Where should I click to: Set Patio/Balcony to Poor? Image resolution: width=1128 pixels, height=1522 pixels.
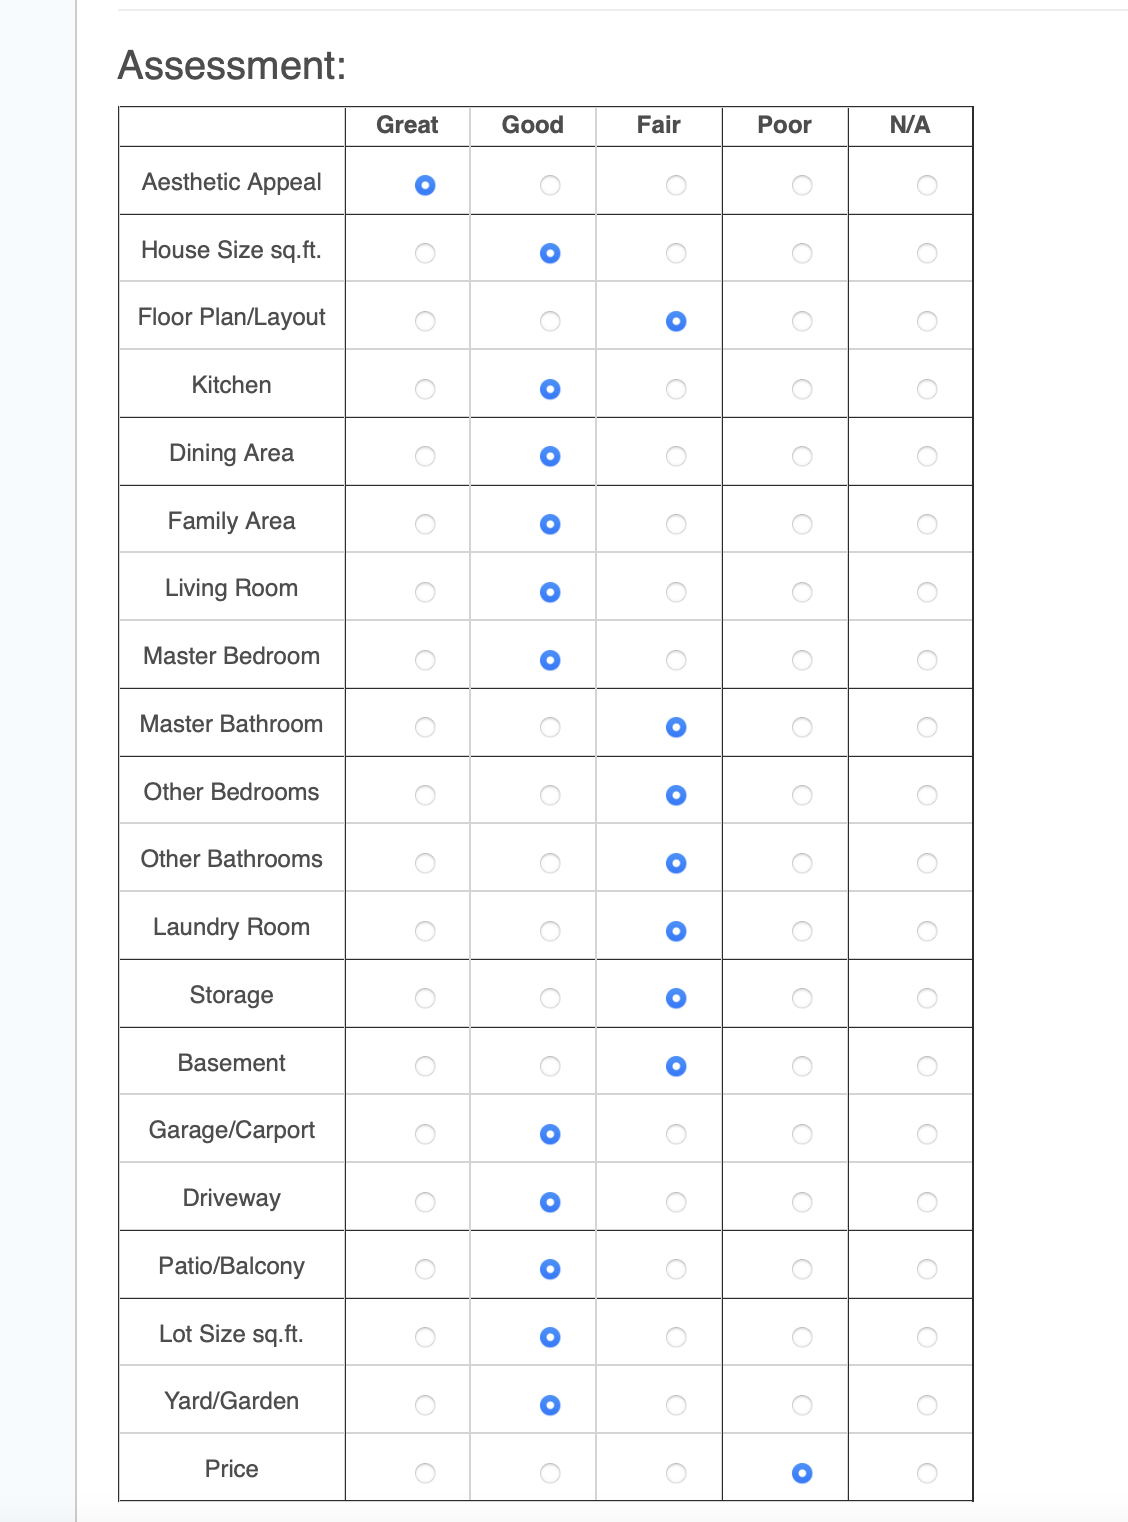click(802, 1269)
